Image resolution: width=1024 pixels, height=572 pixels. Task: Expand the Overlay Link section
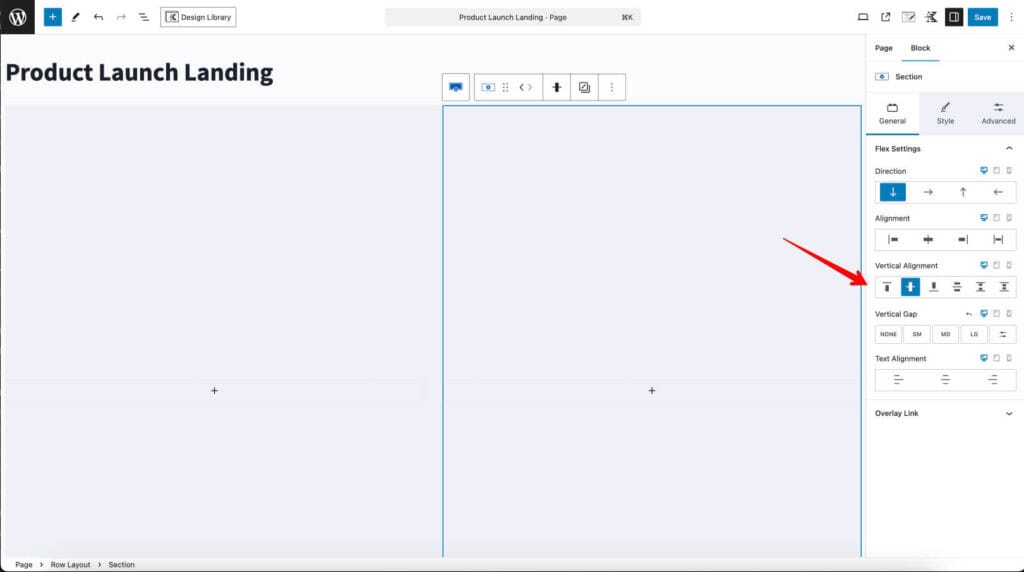click(1008, 413)
